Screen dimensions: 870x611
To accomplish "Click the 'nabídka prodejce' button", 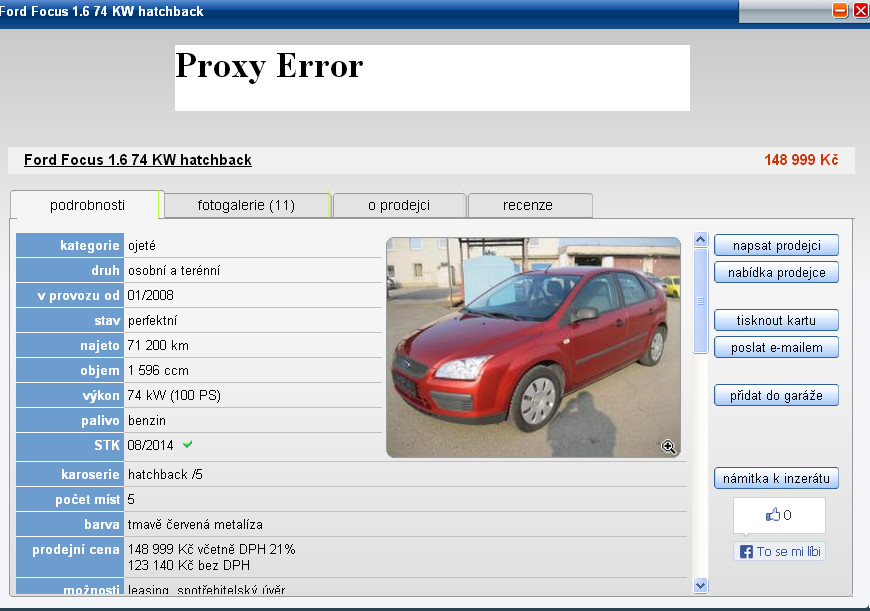I will [x=776, y=272].
